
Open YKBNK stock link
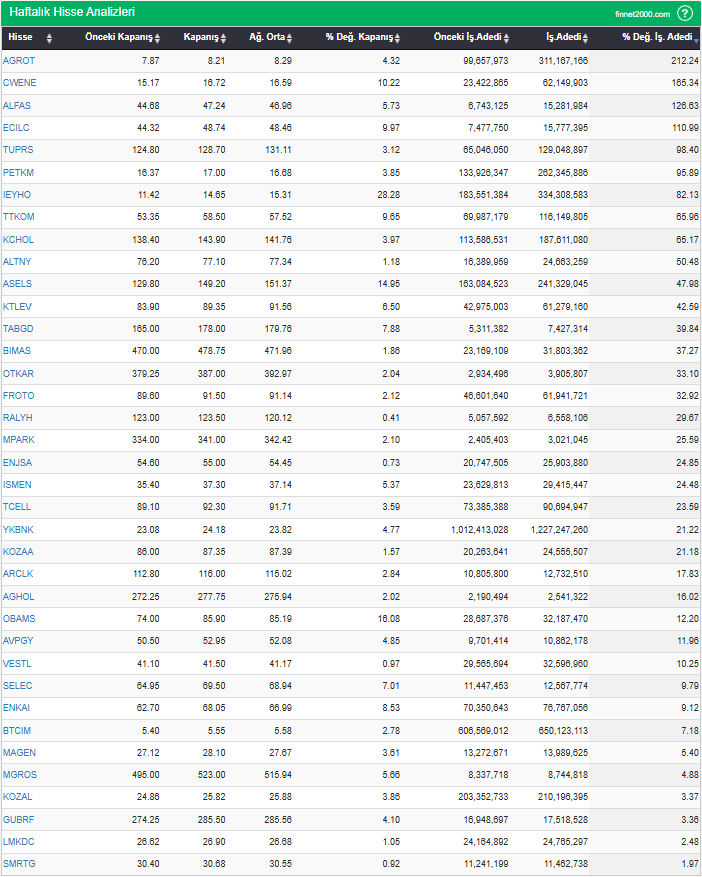(18, 530)
